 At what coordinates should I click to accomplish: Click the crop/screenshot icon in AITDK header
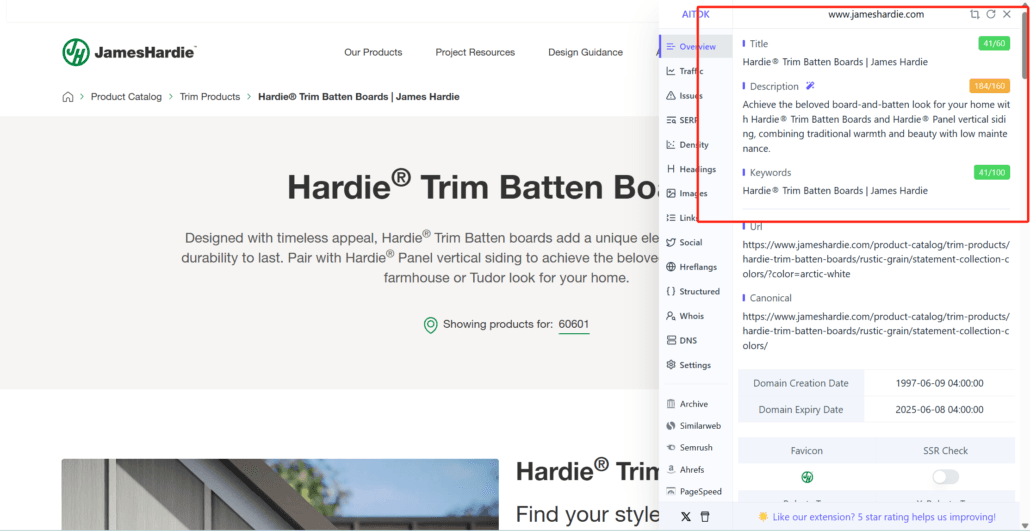coord(975,14)
